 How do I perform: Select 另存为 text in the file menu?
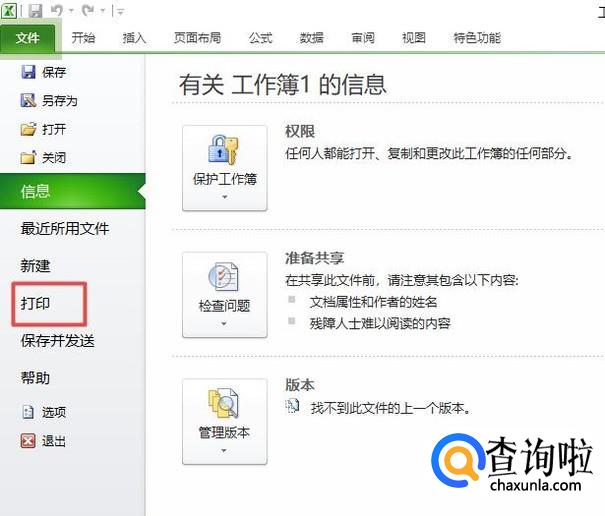click(60, 101)
